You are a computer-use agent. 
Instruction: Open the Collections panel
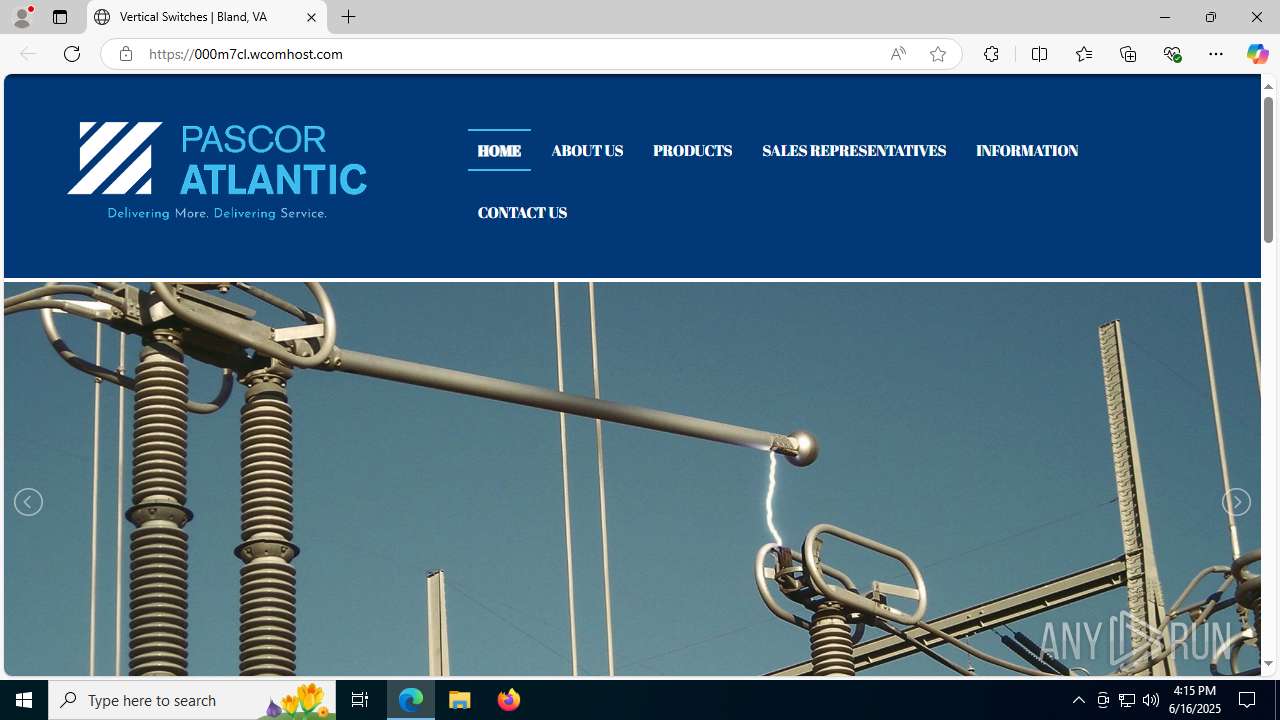(1128, 54)
